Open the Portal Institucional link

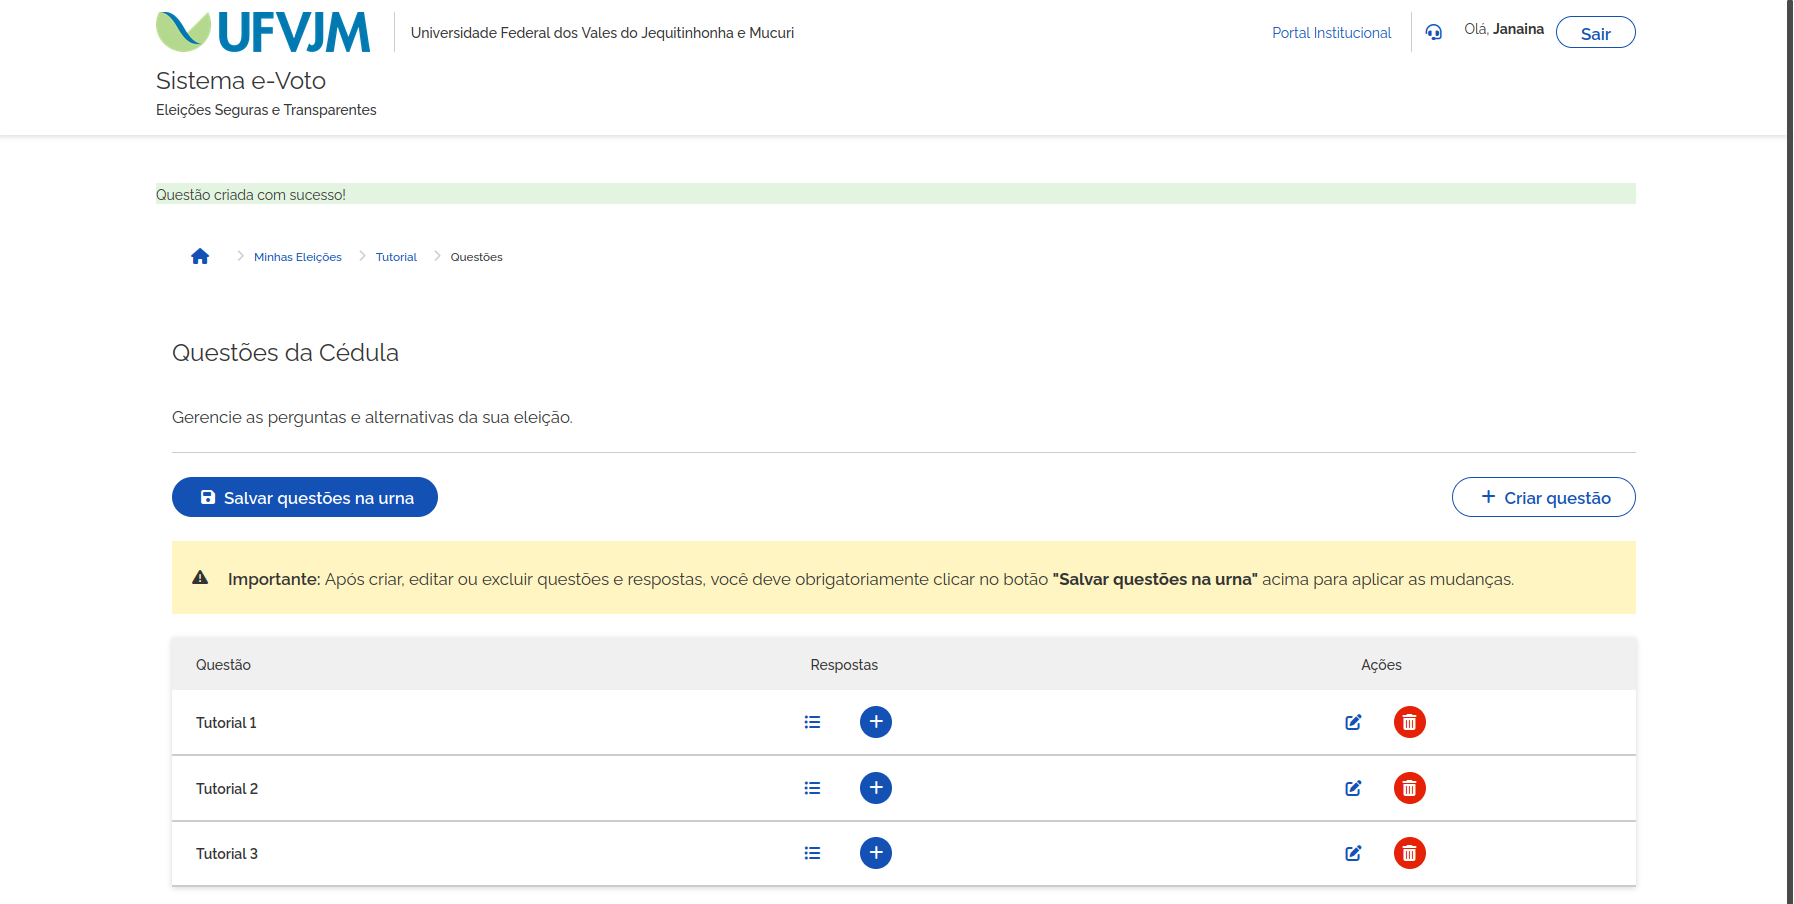click(1331, 33)
